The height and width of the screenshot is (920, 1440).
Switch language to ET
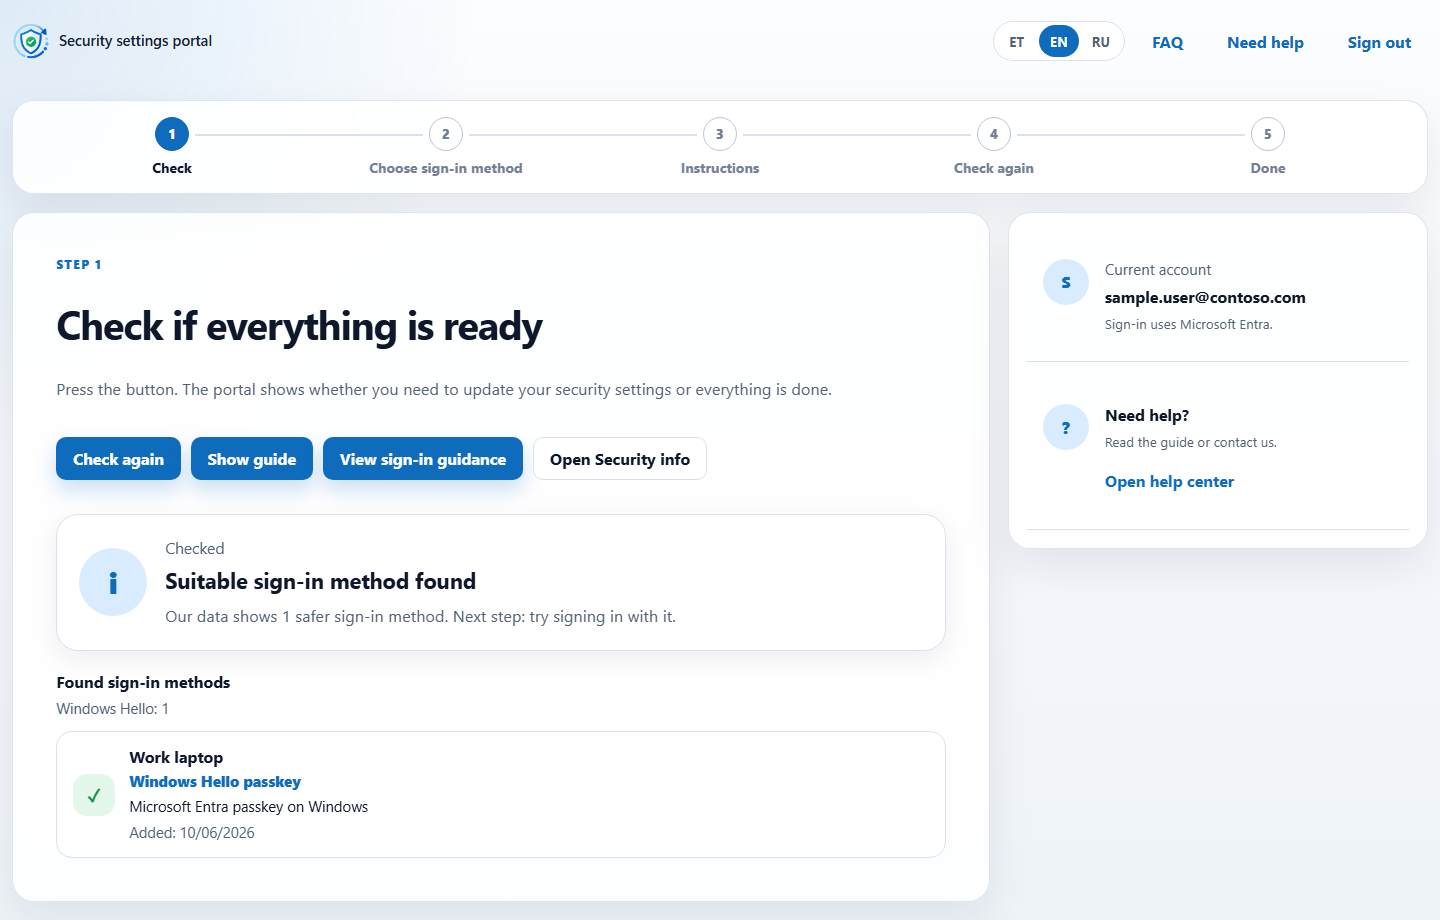[x=1017, y=42]
